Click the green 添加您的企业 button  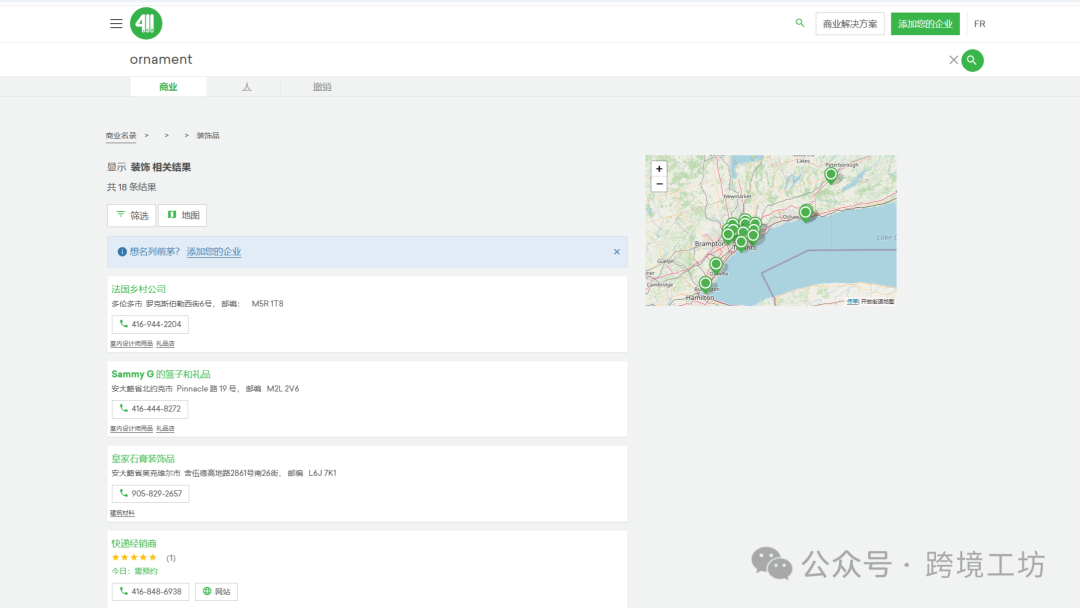pyautogui.click(x=925, y=24)
